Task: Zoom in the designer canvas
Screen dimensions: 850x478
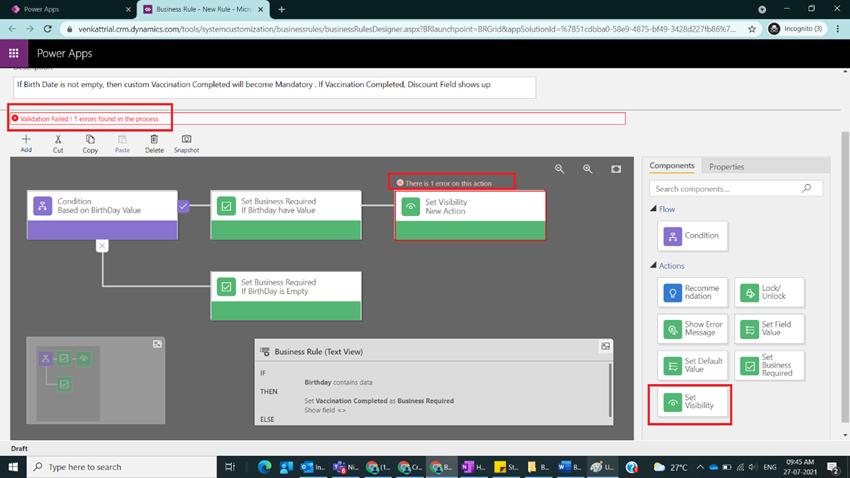Action: tap(588, 169)
